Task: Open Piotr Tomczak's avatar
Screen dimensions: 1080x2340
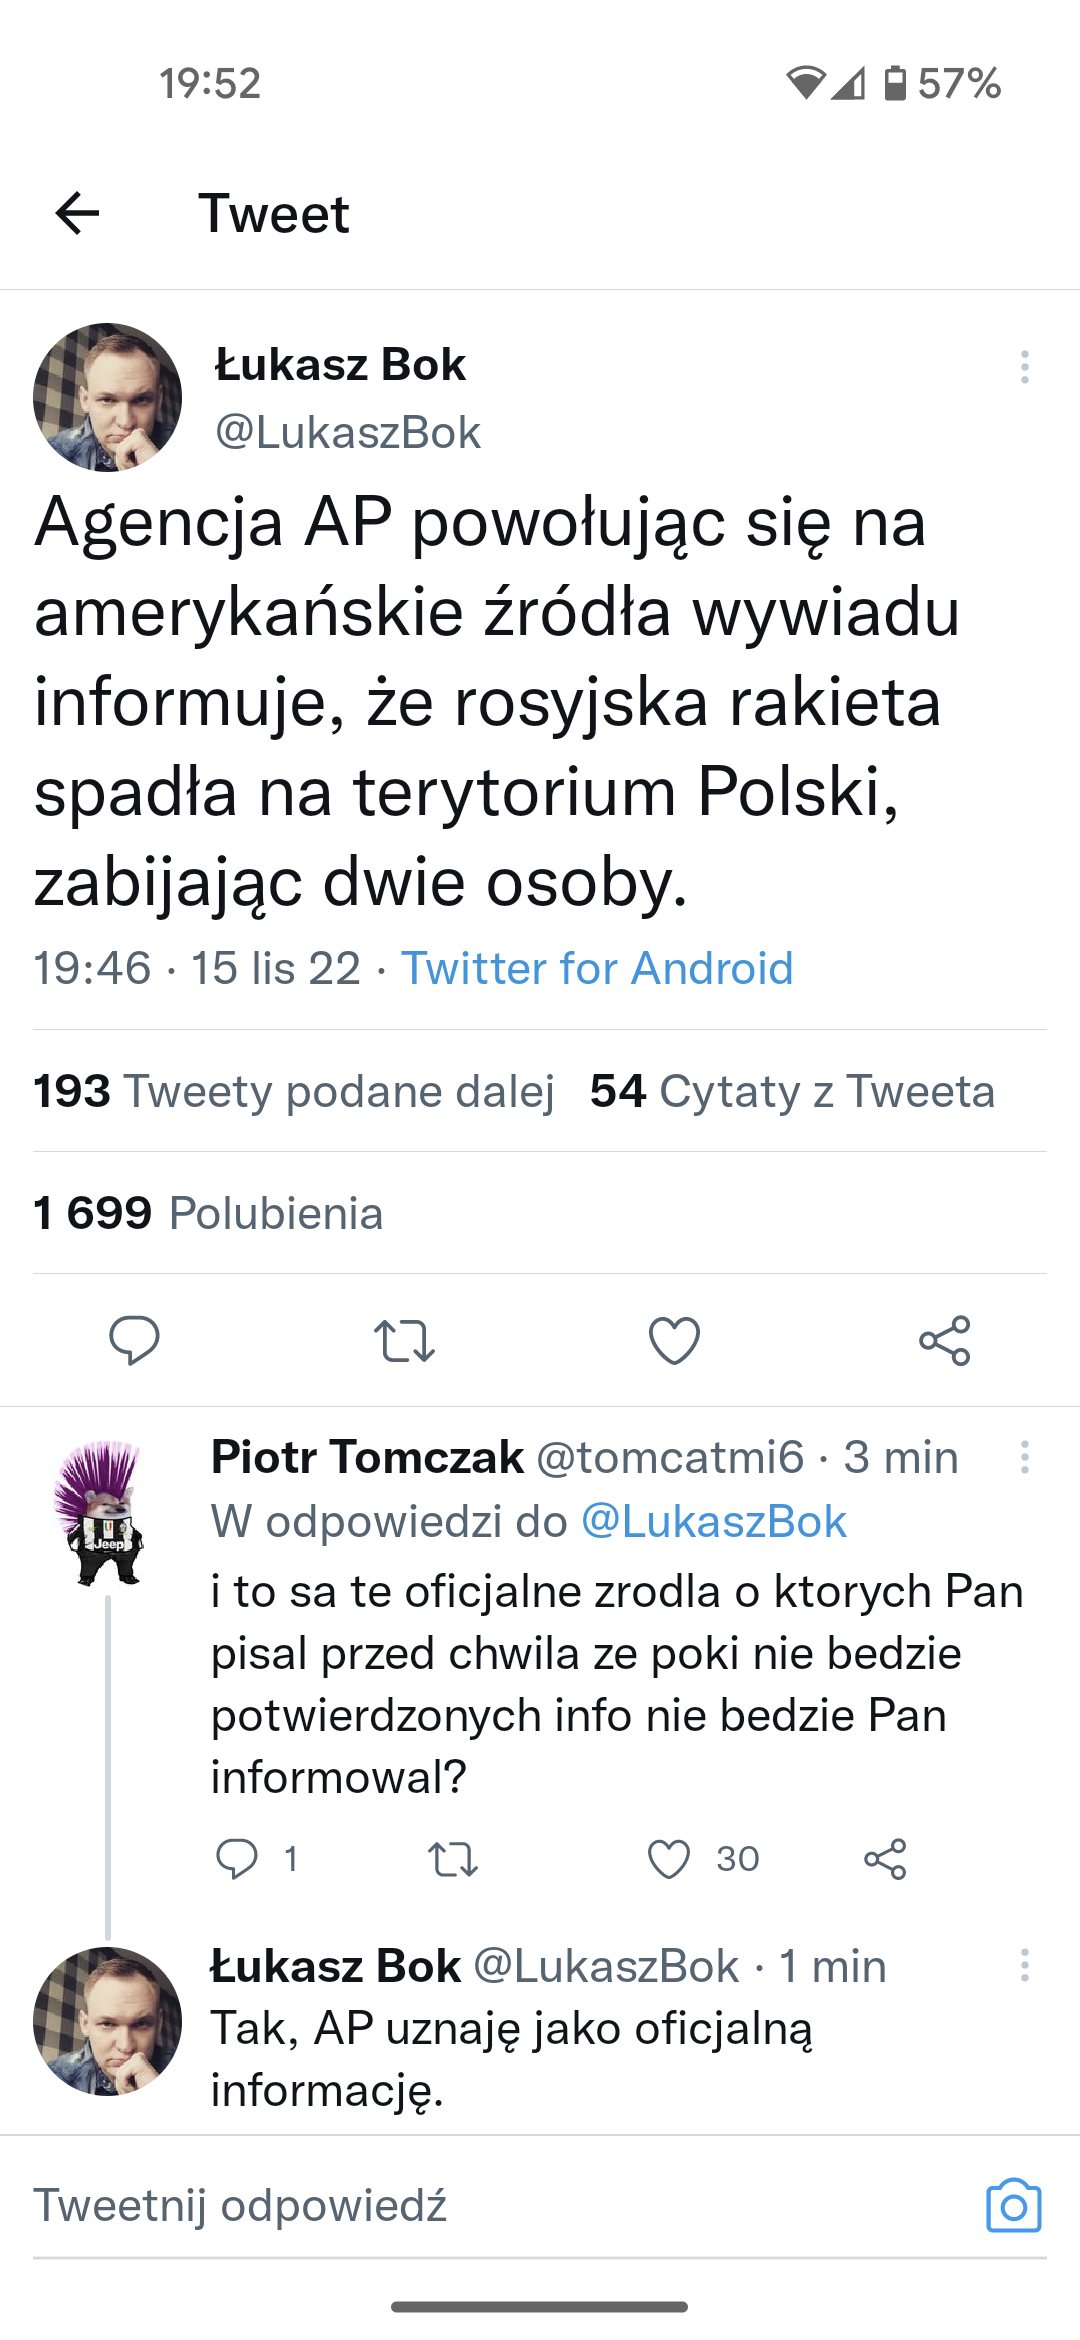Action: point(100,1512)
